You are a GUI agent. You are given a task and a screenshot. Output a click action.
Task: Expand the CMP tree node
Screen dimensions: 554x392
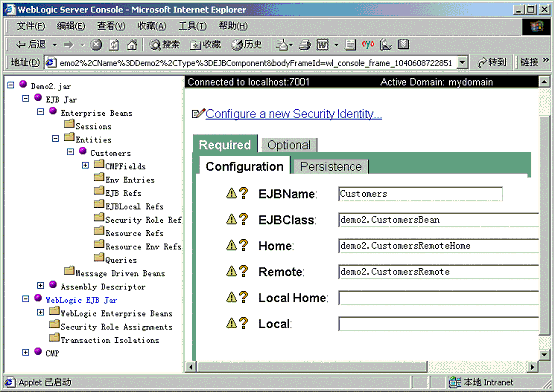click(25, 352)
